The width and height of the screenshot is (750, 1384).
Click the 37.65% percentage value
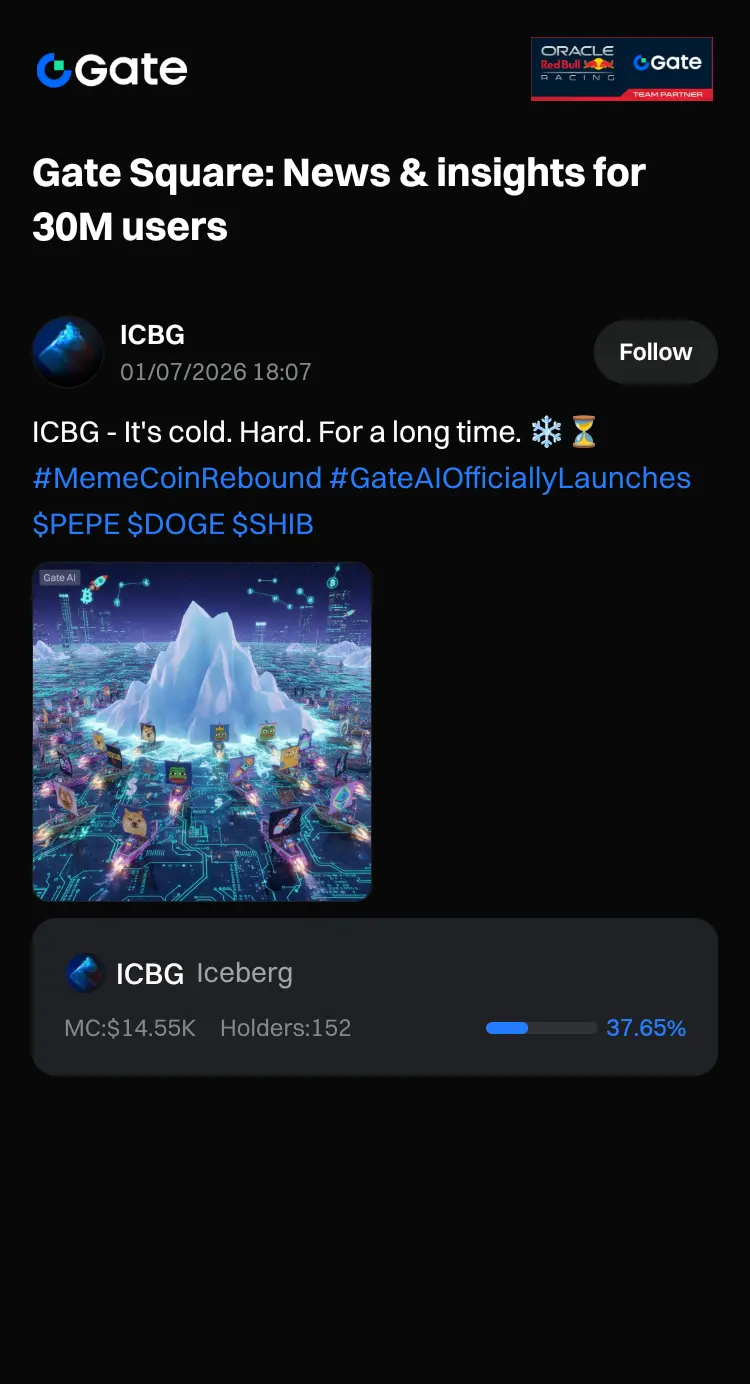point(646,1028)
